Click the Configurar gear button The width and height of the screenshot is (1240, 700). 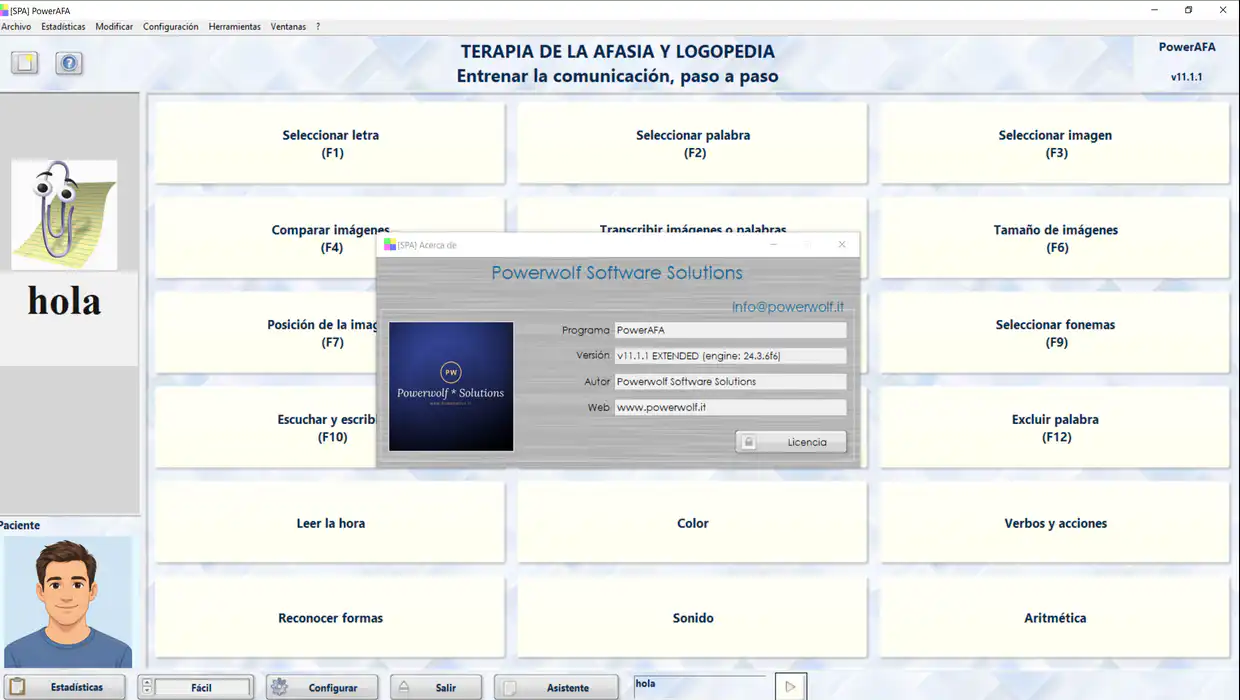(x=322, y=688)
